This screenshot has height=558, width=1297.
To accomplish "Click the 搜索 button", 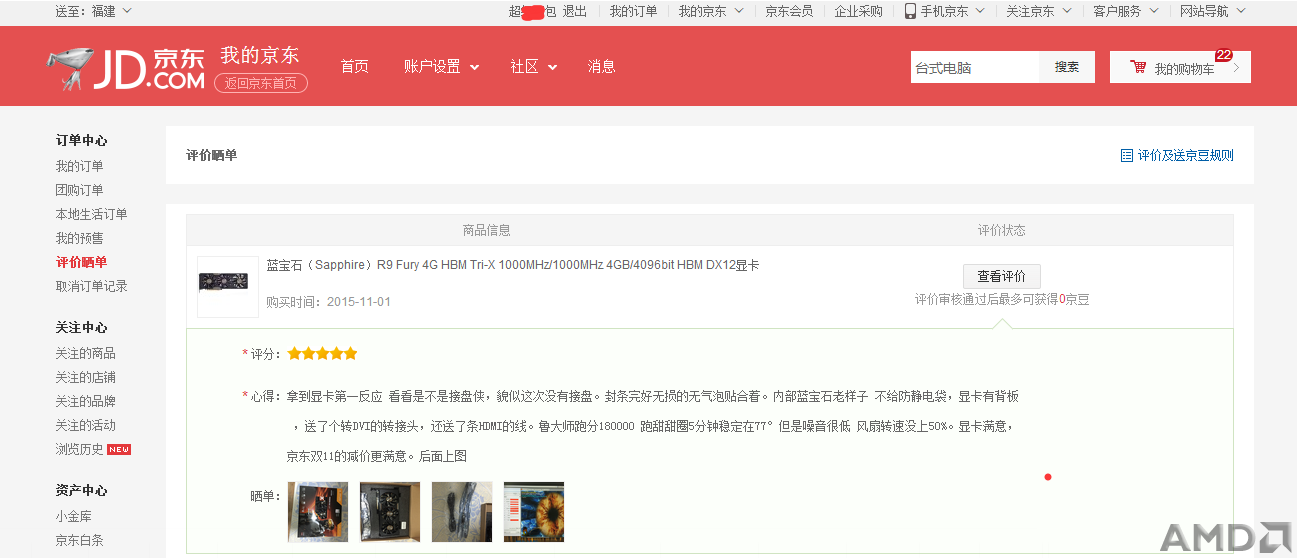I will [x=1067, y=67].
